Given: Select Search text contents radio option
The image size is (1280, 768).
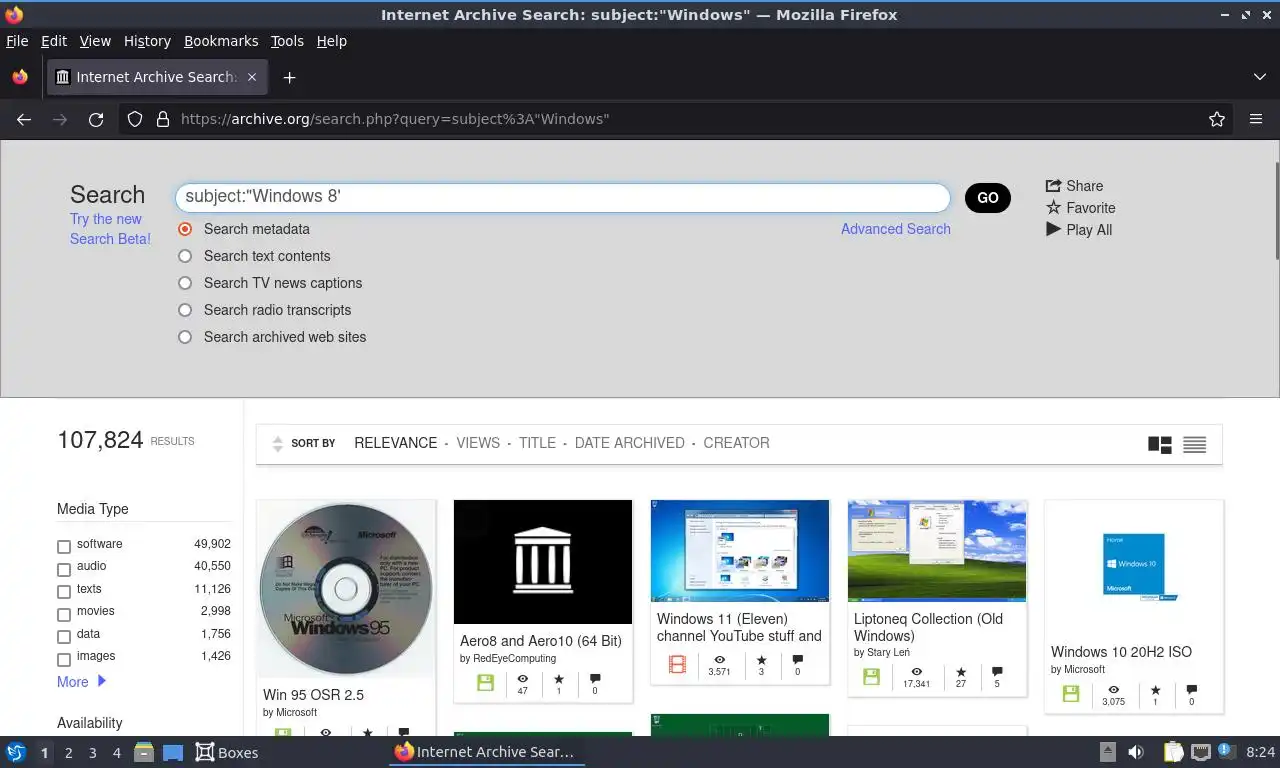Looking at the screenshot, I should [185, 256].
